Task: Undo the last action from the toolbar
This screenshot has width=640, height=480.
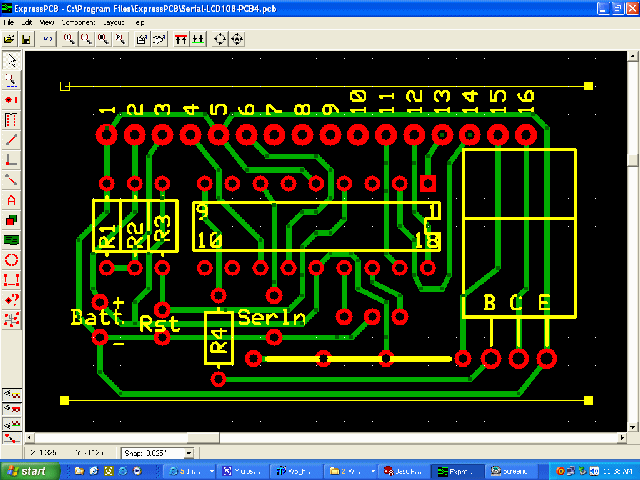Action: tap(48, 39)
